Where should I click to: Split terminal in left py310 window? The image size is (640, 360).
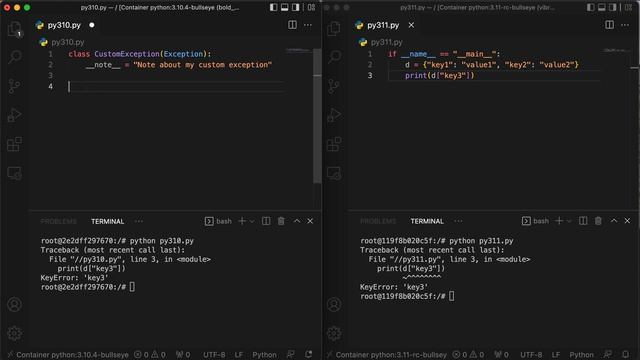coord(266,221)
